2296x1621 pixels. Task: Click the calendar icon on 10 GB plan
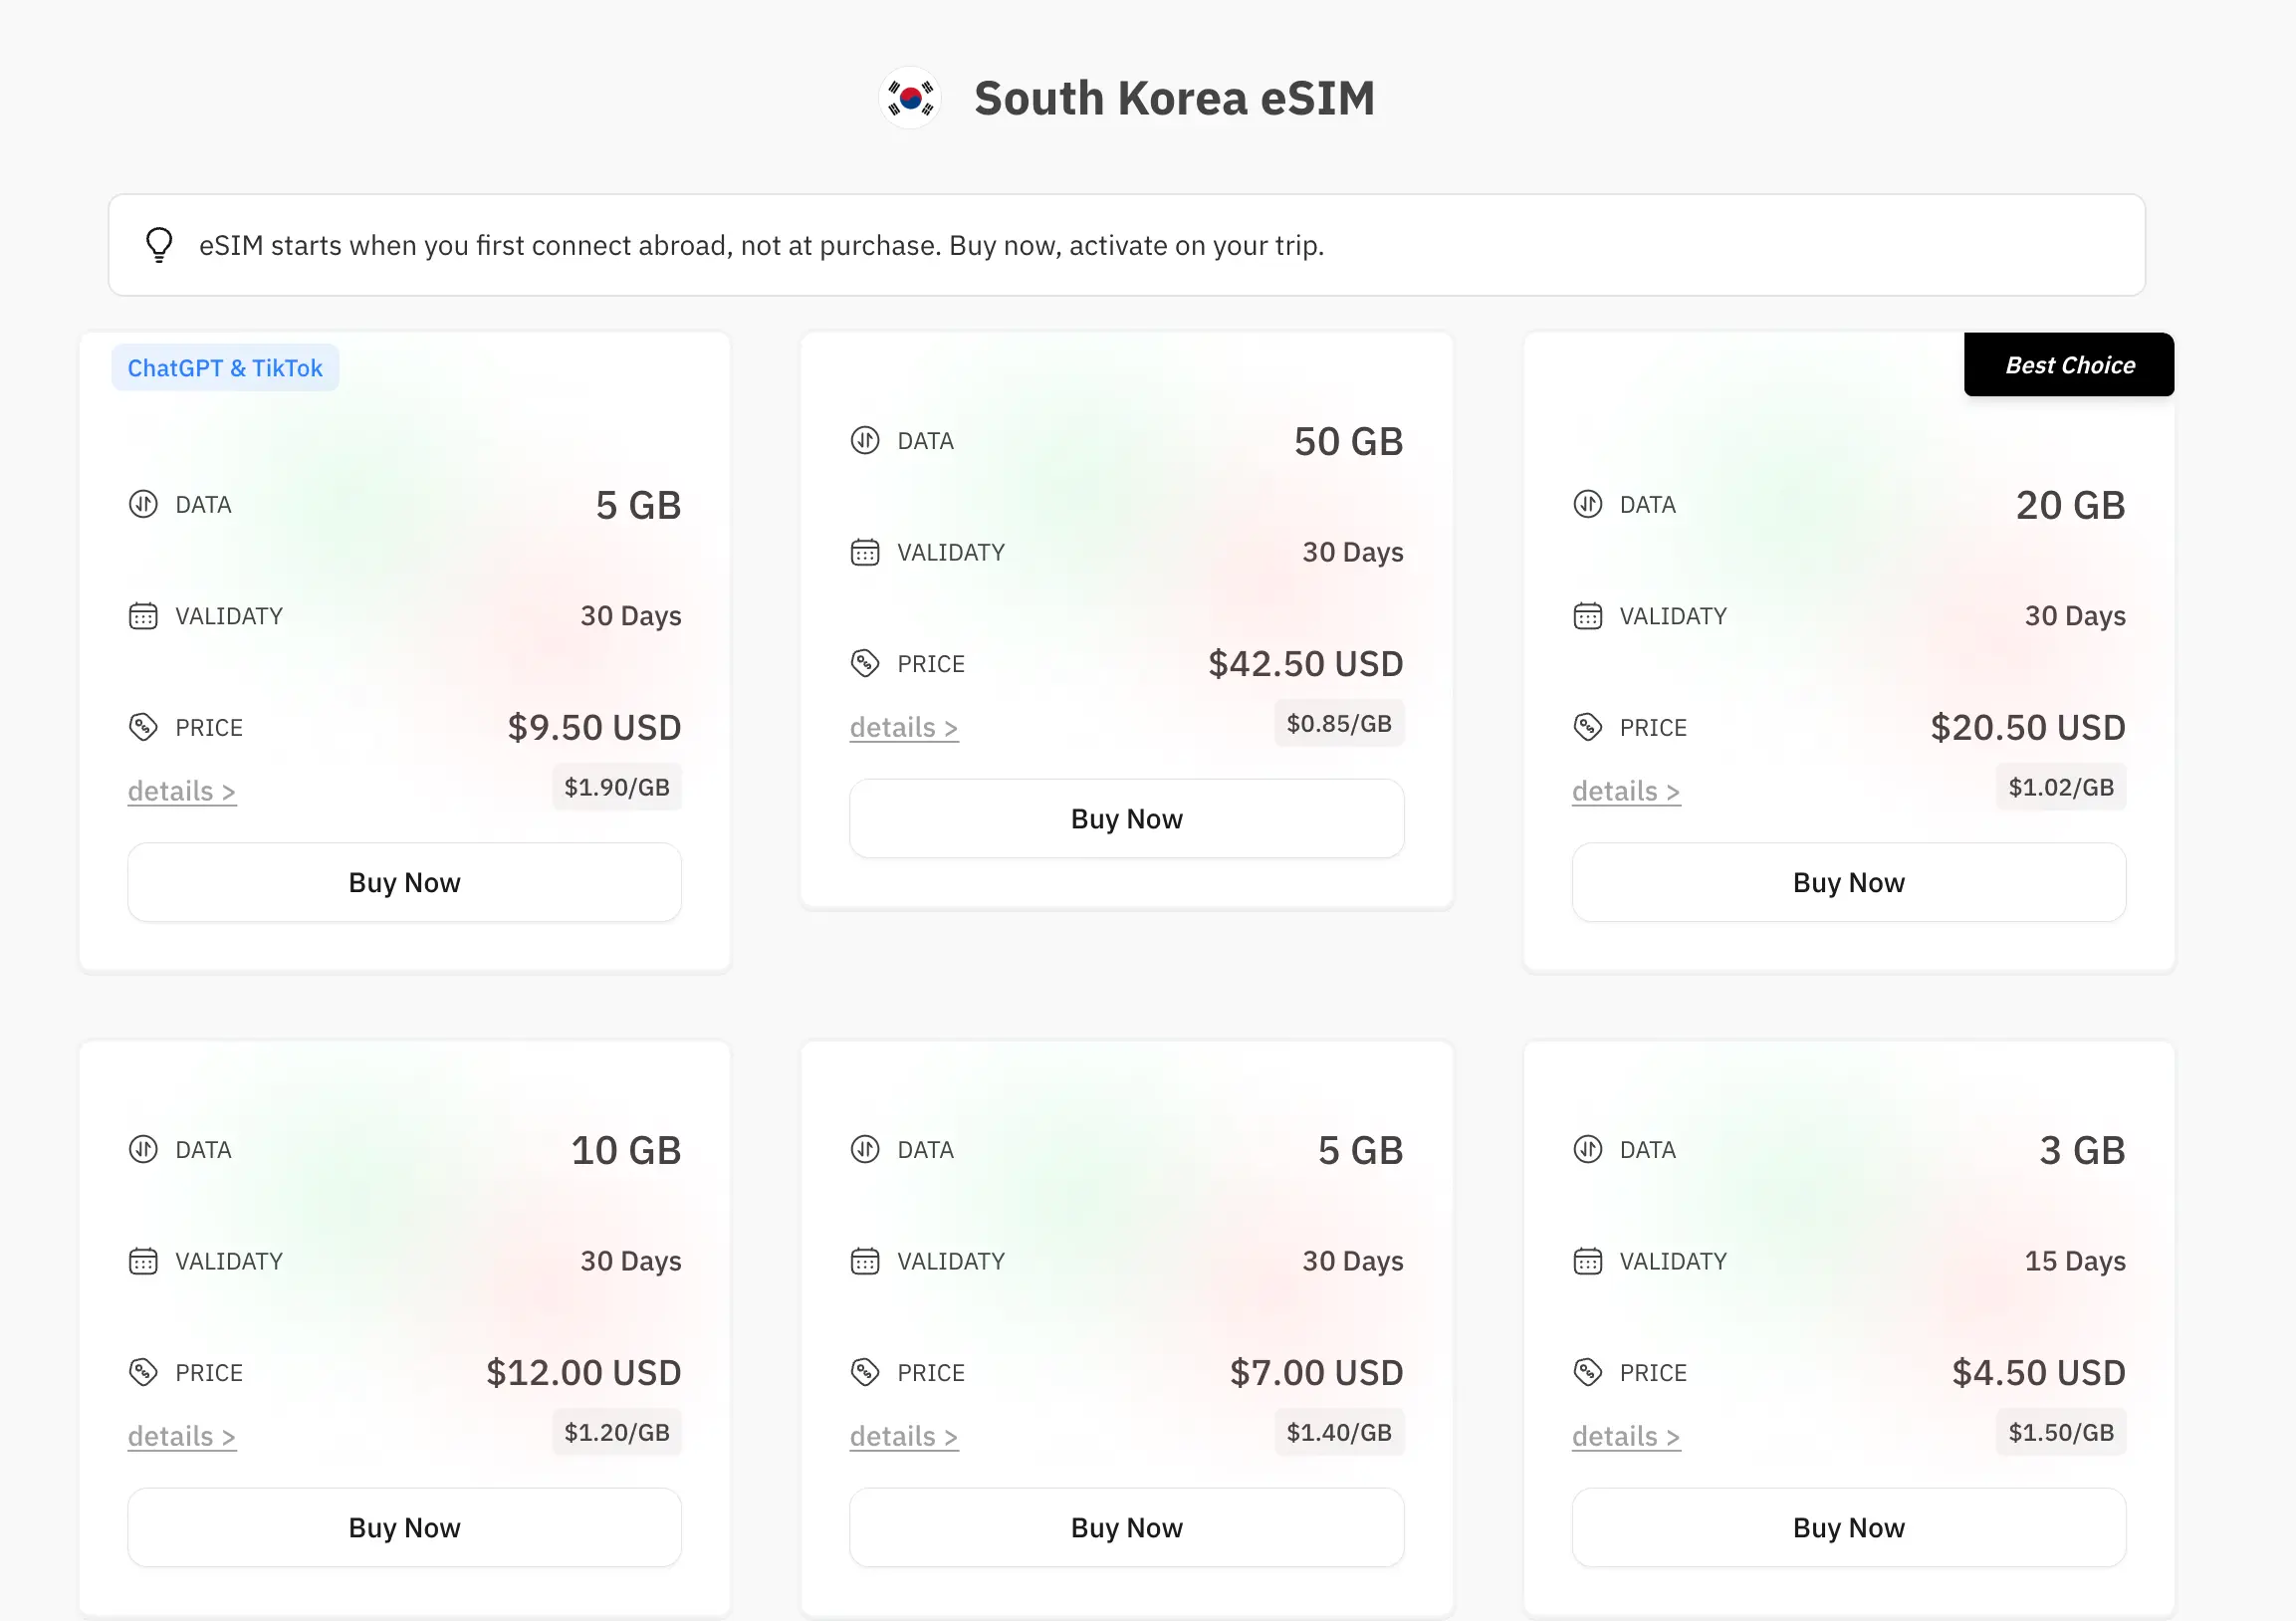coord(143,1261)
